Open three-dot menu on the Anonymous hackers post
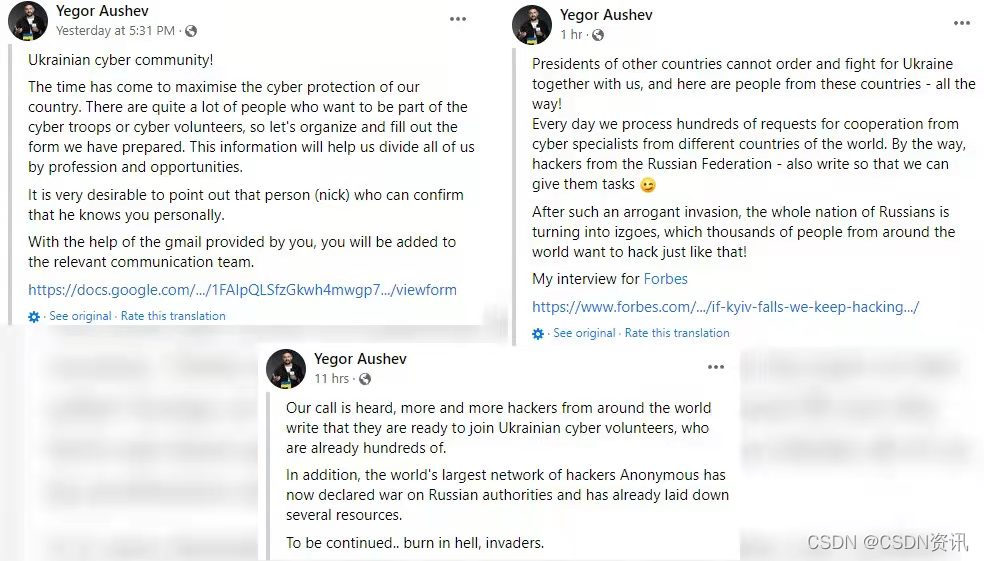 click(x=715, y=367)
